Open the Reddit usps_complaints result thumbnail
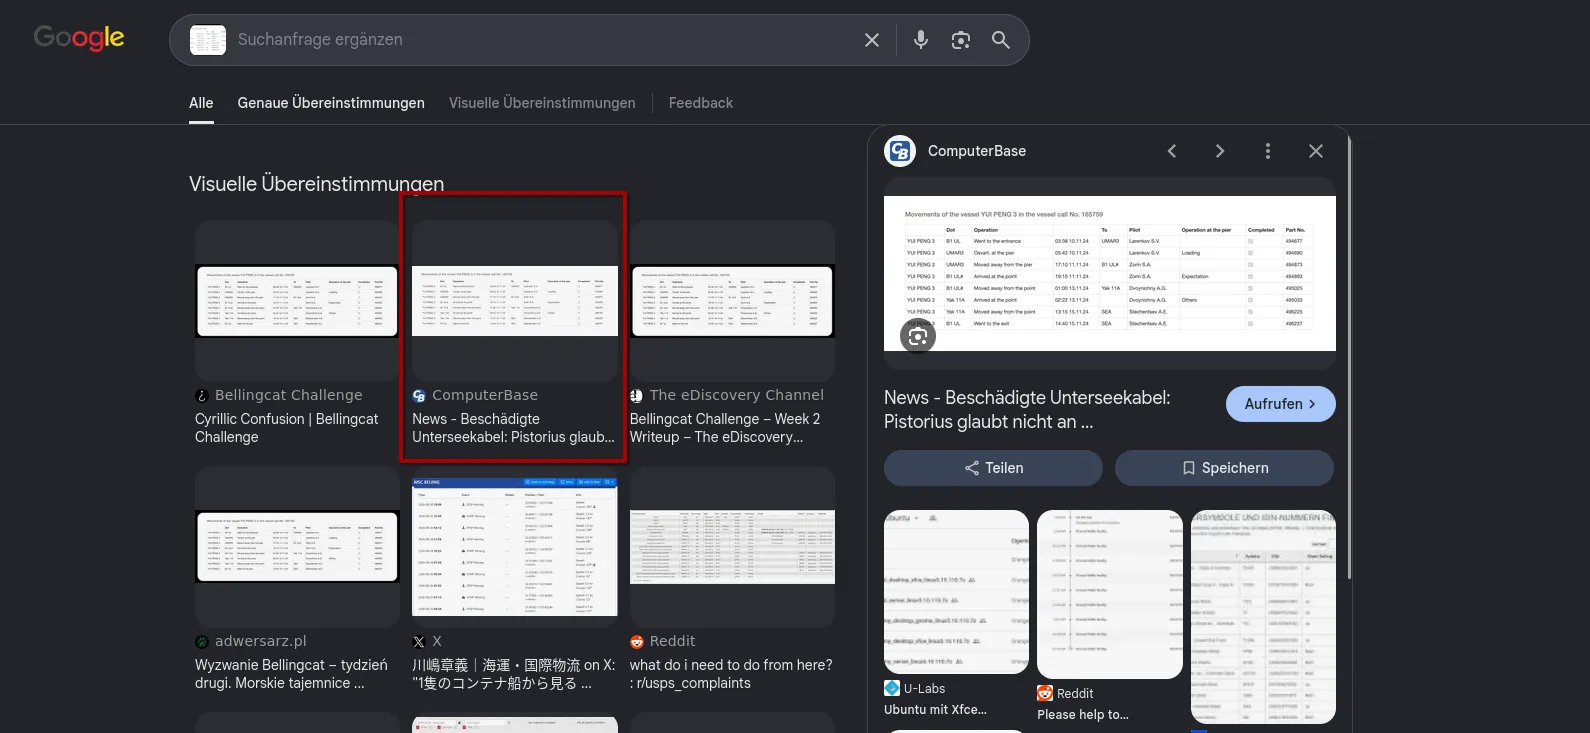Image resolution: width=1590 pixels, height=733 pixels. click(x=732, y=546)
